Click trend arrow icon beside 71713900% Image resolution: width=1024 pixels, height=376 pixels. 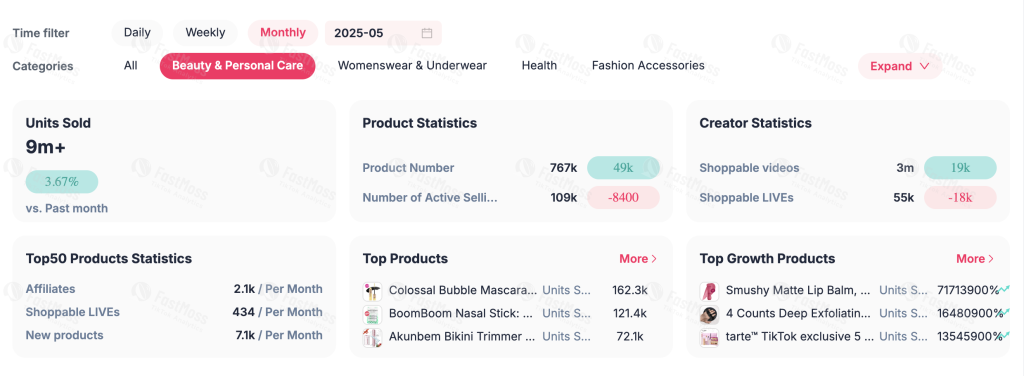(x=1004, y=289)
